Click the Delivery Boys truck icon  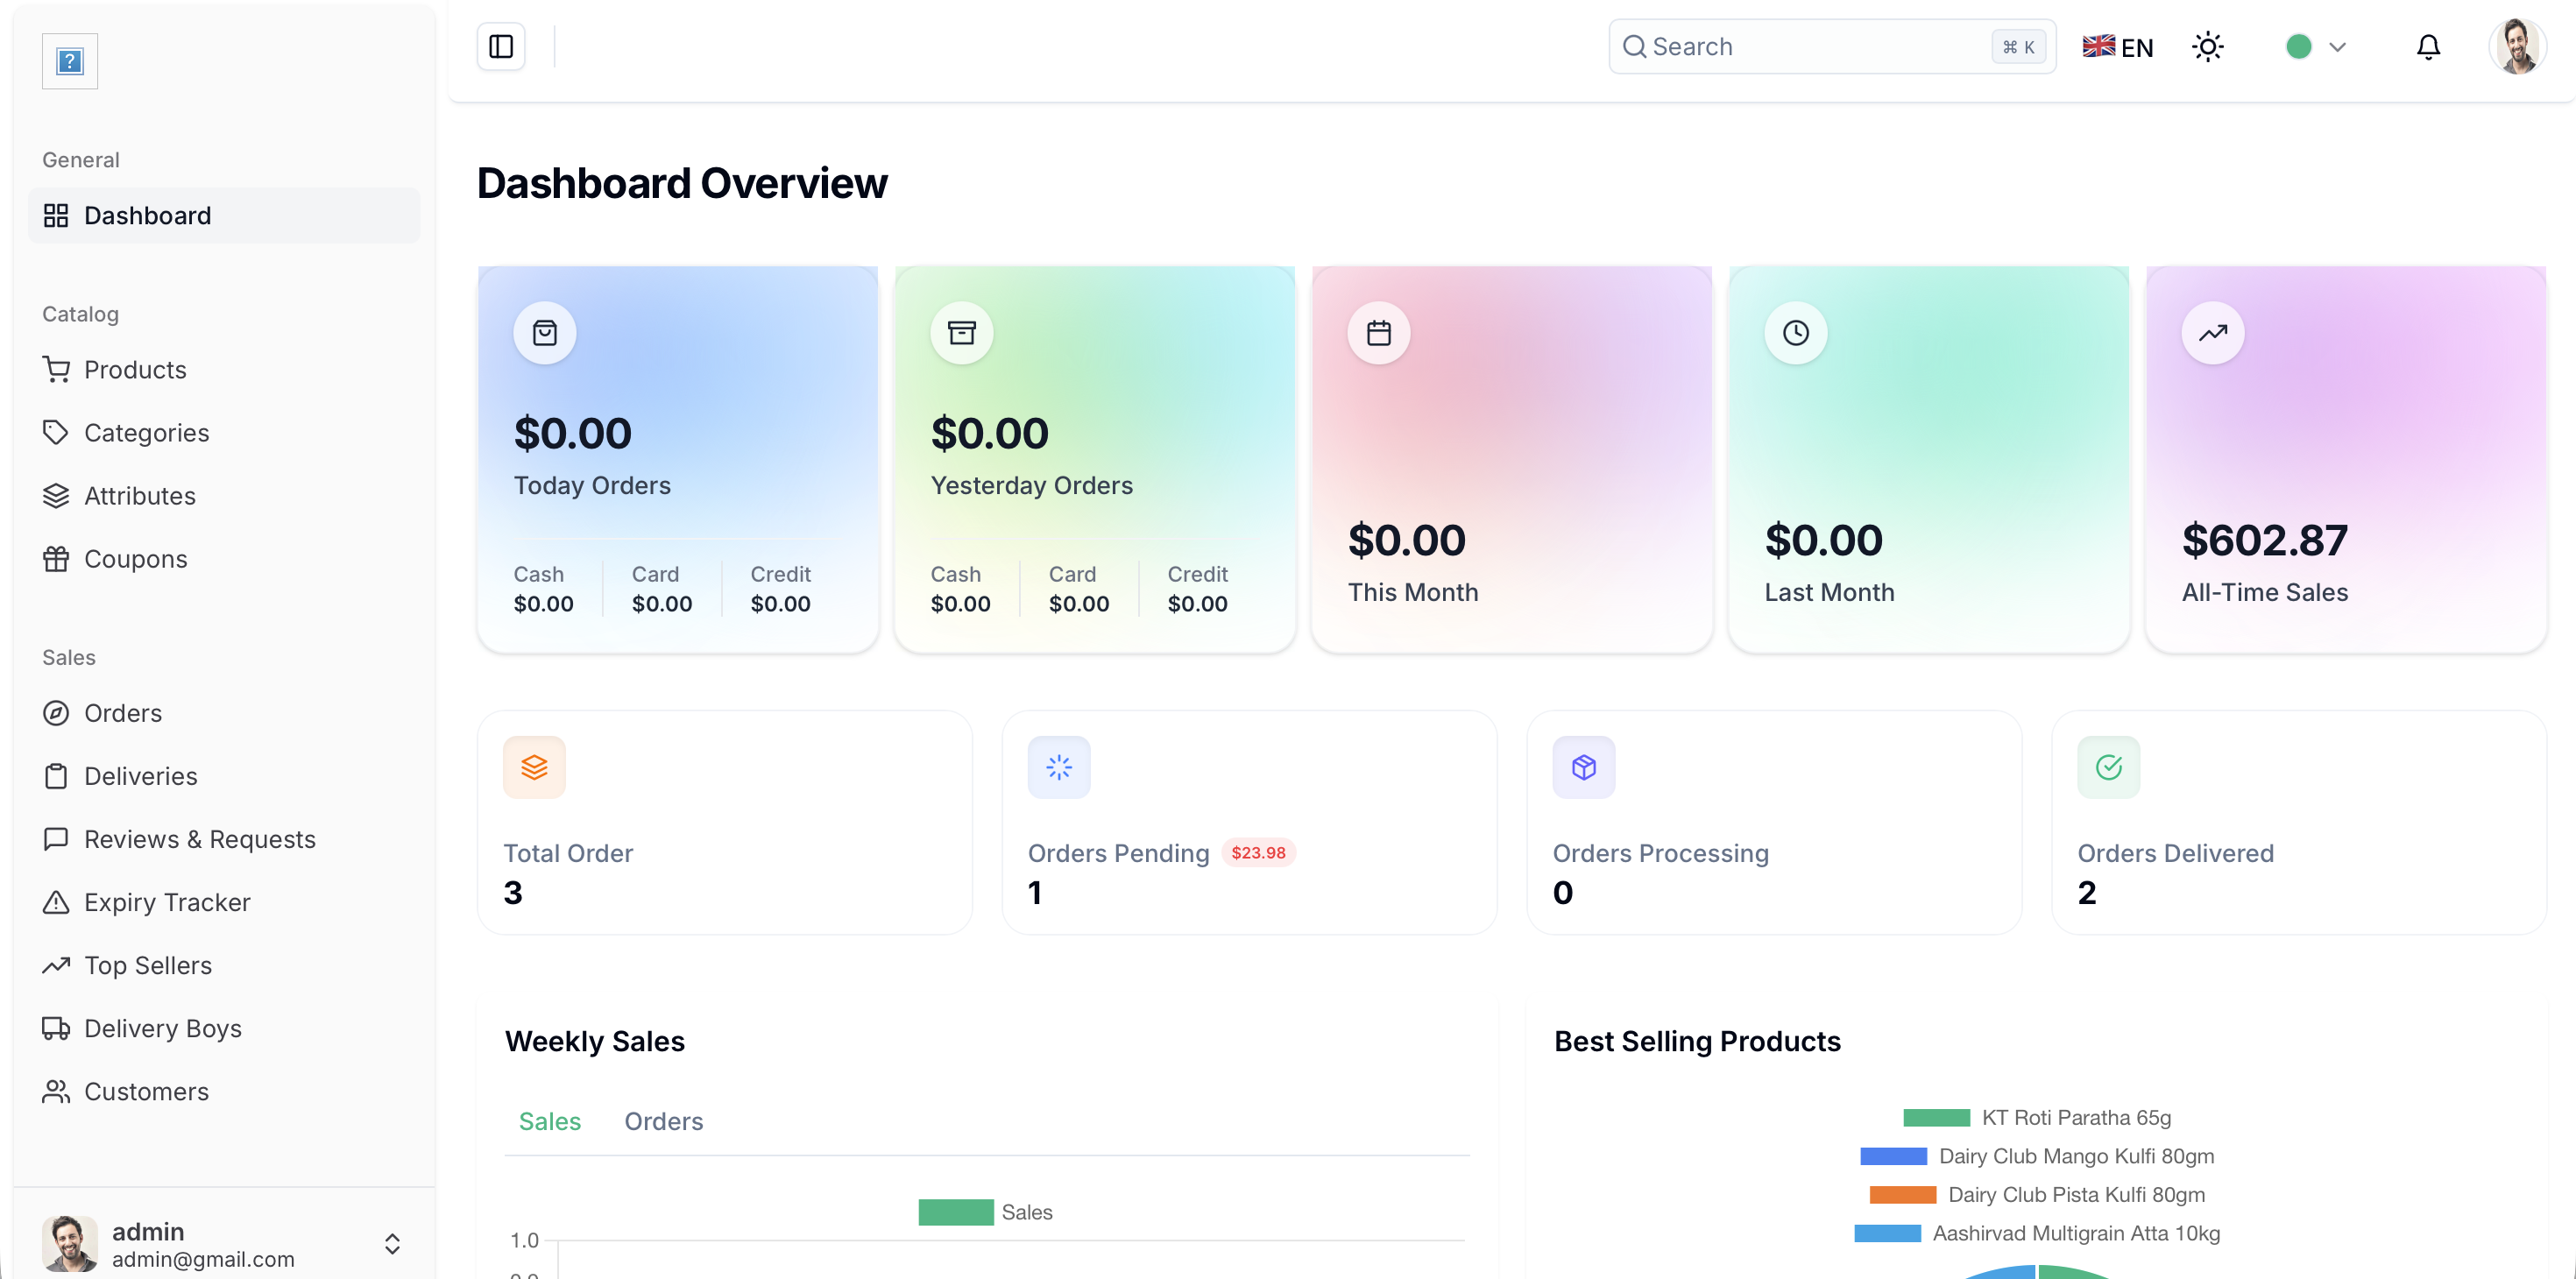click(56, 1028)
